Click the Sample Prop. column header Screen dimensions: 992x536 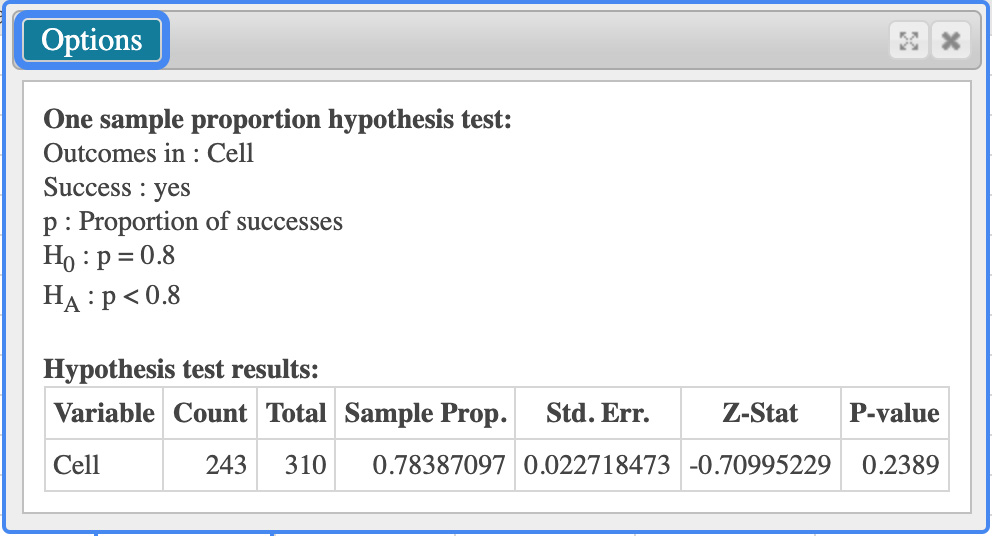pyautogui.click(x=425, y=413)
